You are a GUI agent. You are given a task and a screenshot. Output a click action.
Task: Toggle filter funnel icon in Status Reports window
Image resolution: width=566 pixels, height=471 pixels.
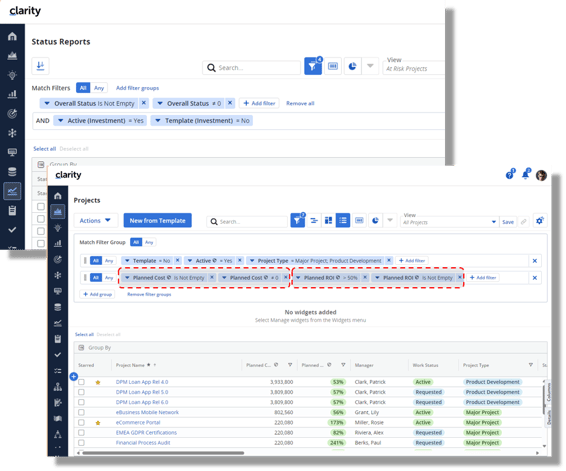313,66
